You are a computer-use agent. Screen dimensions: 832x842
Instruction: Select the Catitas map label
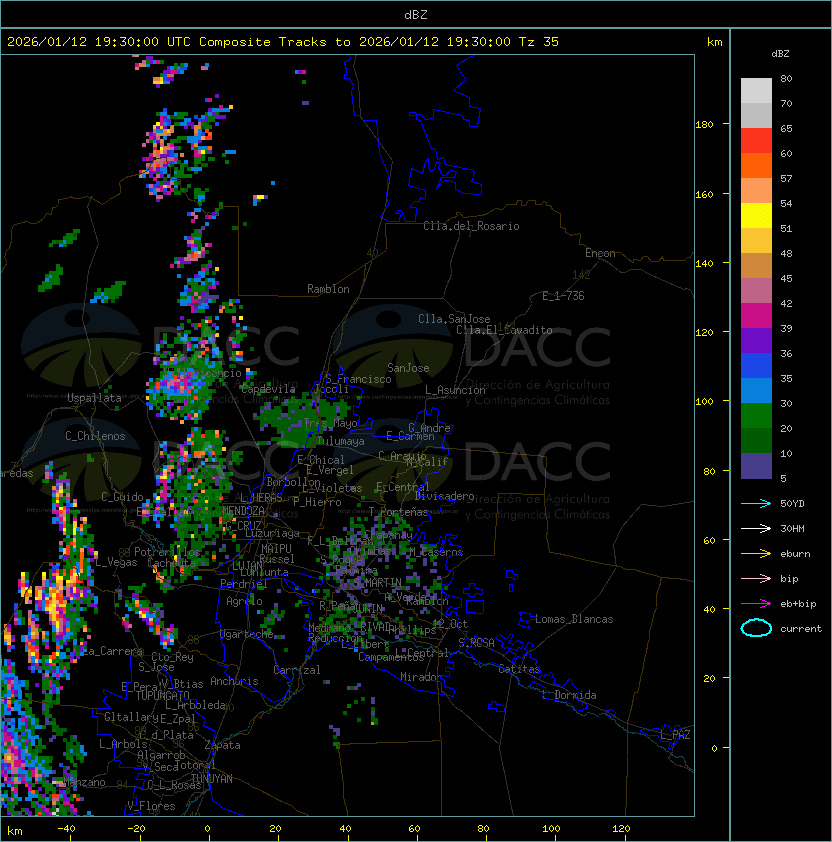519,669
